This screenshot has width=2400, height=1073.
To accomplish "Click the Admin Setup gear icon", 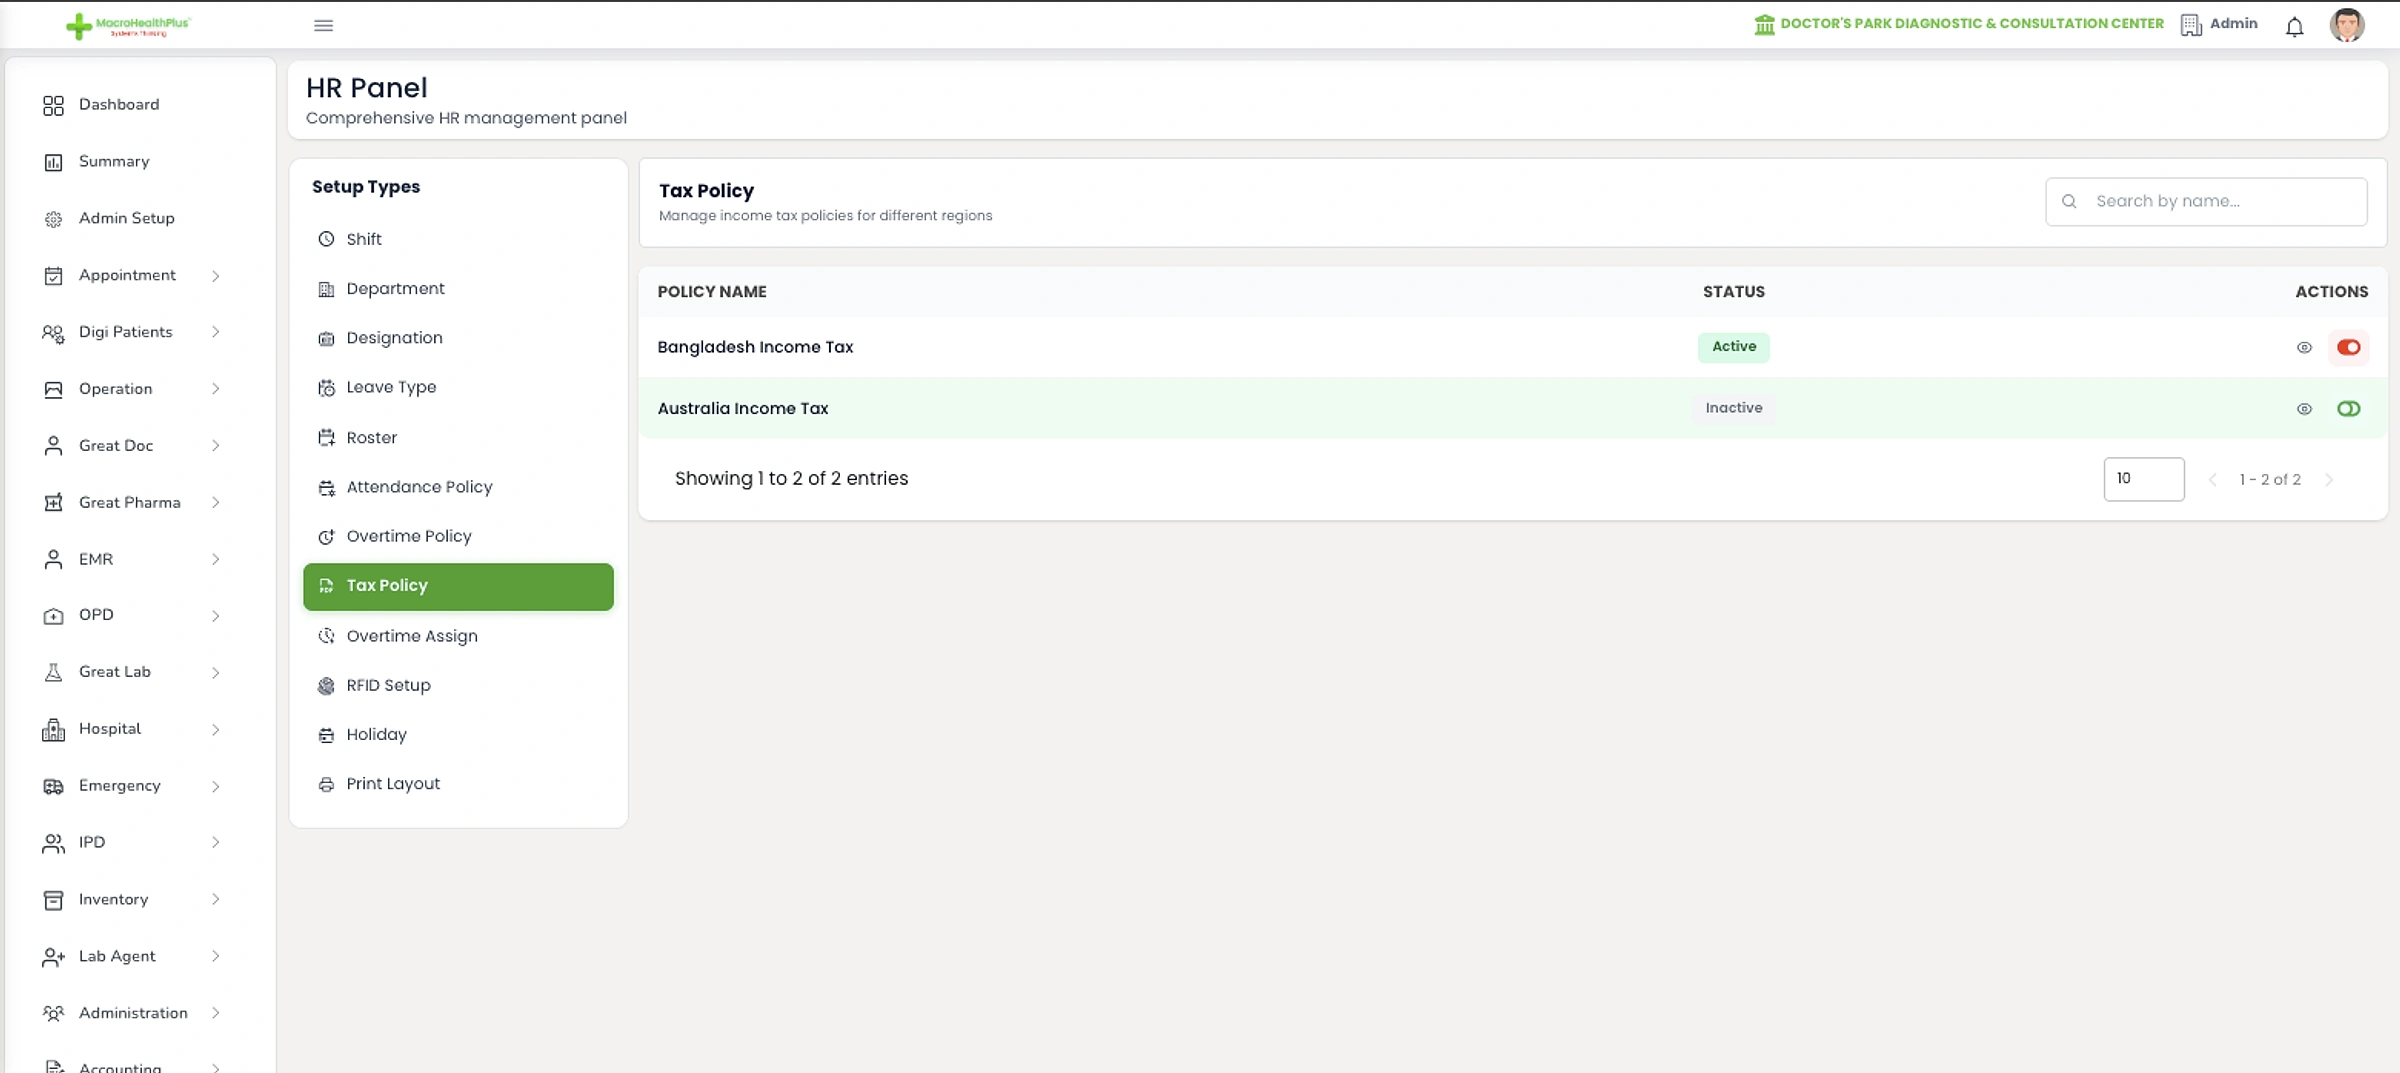I will pos(53,219).
